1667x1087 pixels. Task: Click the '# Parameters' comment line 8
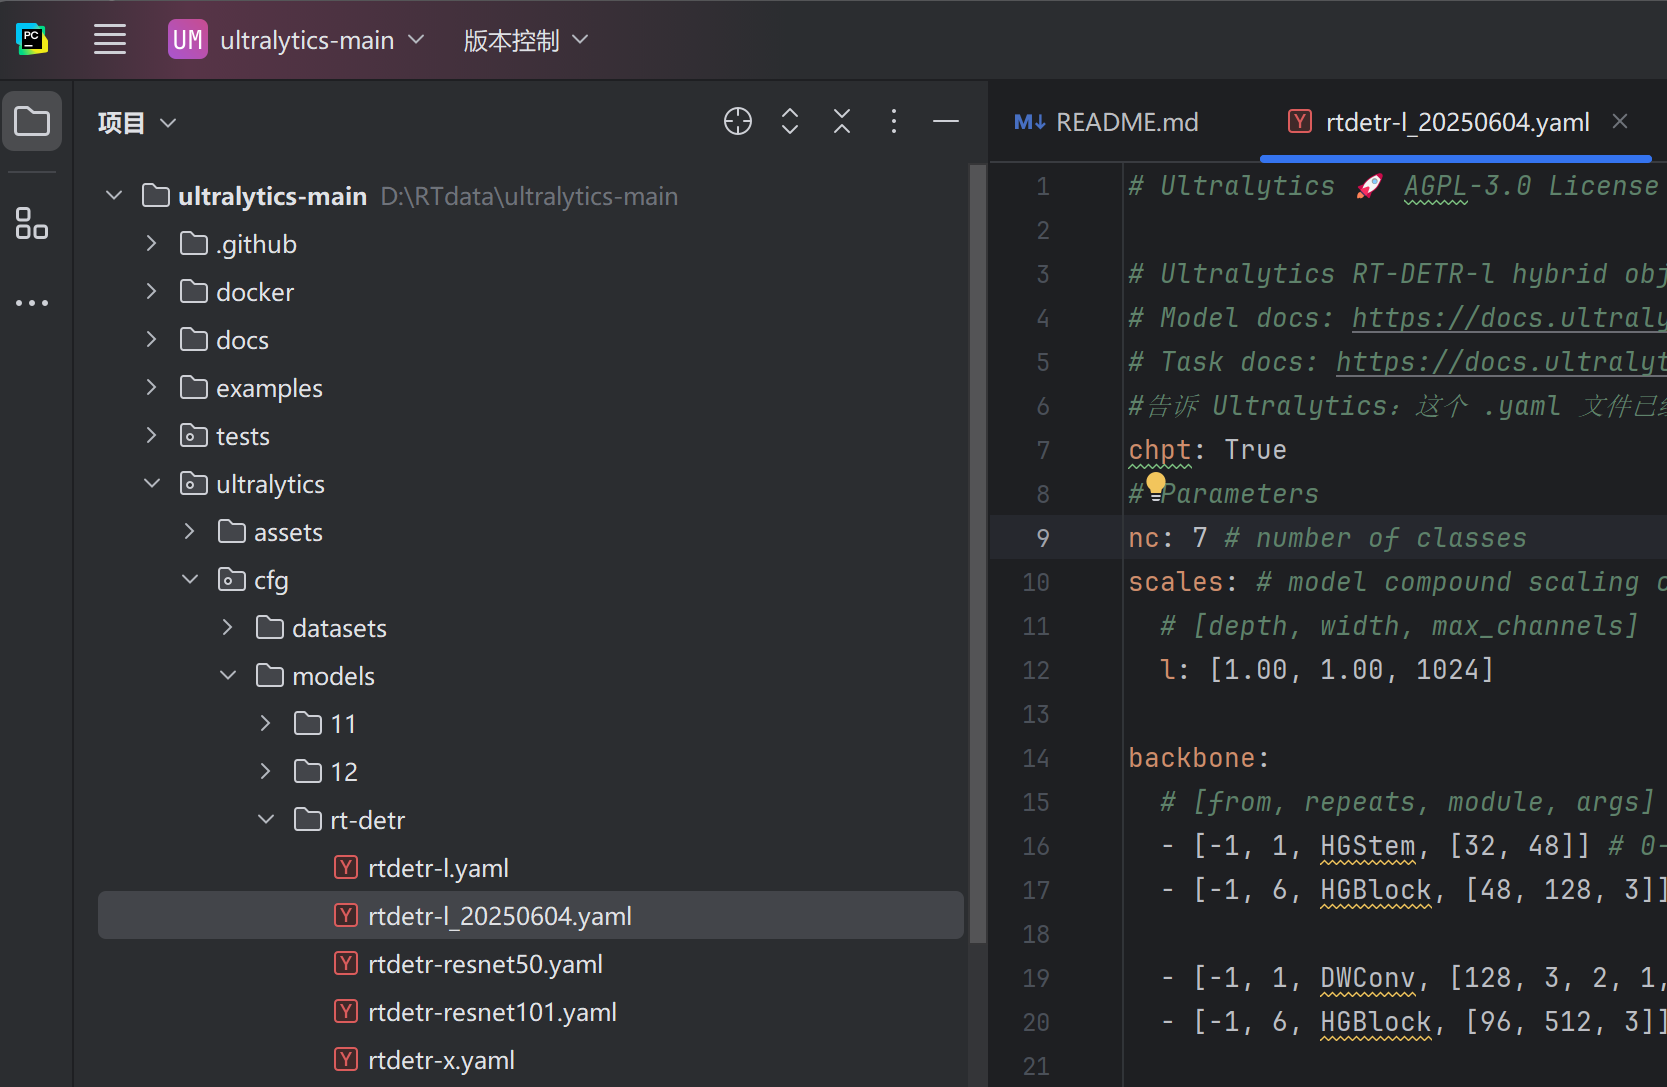click(1224, 494)
